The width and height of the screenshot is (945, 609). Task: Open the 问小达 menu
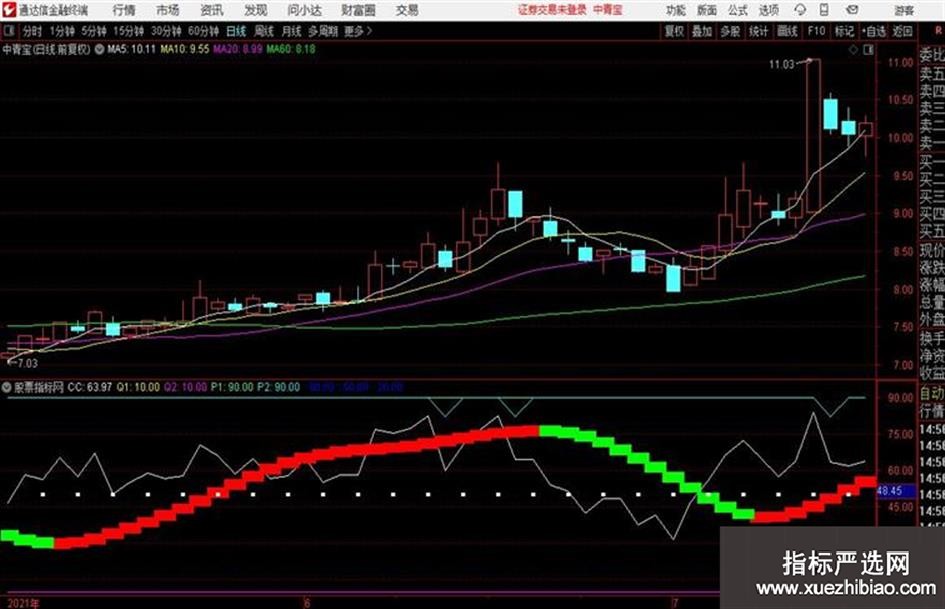click(x=304, y=10)
